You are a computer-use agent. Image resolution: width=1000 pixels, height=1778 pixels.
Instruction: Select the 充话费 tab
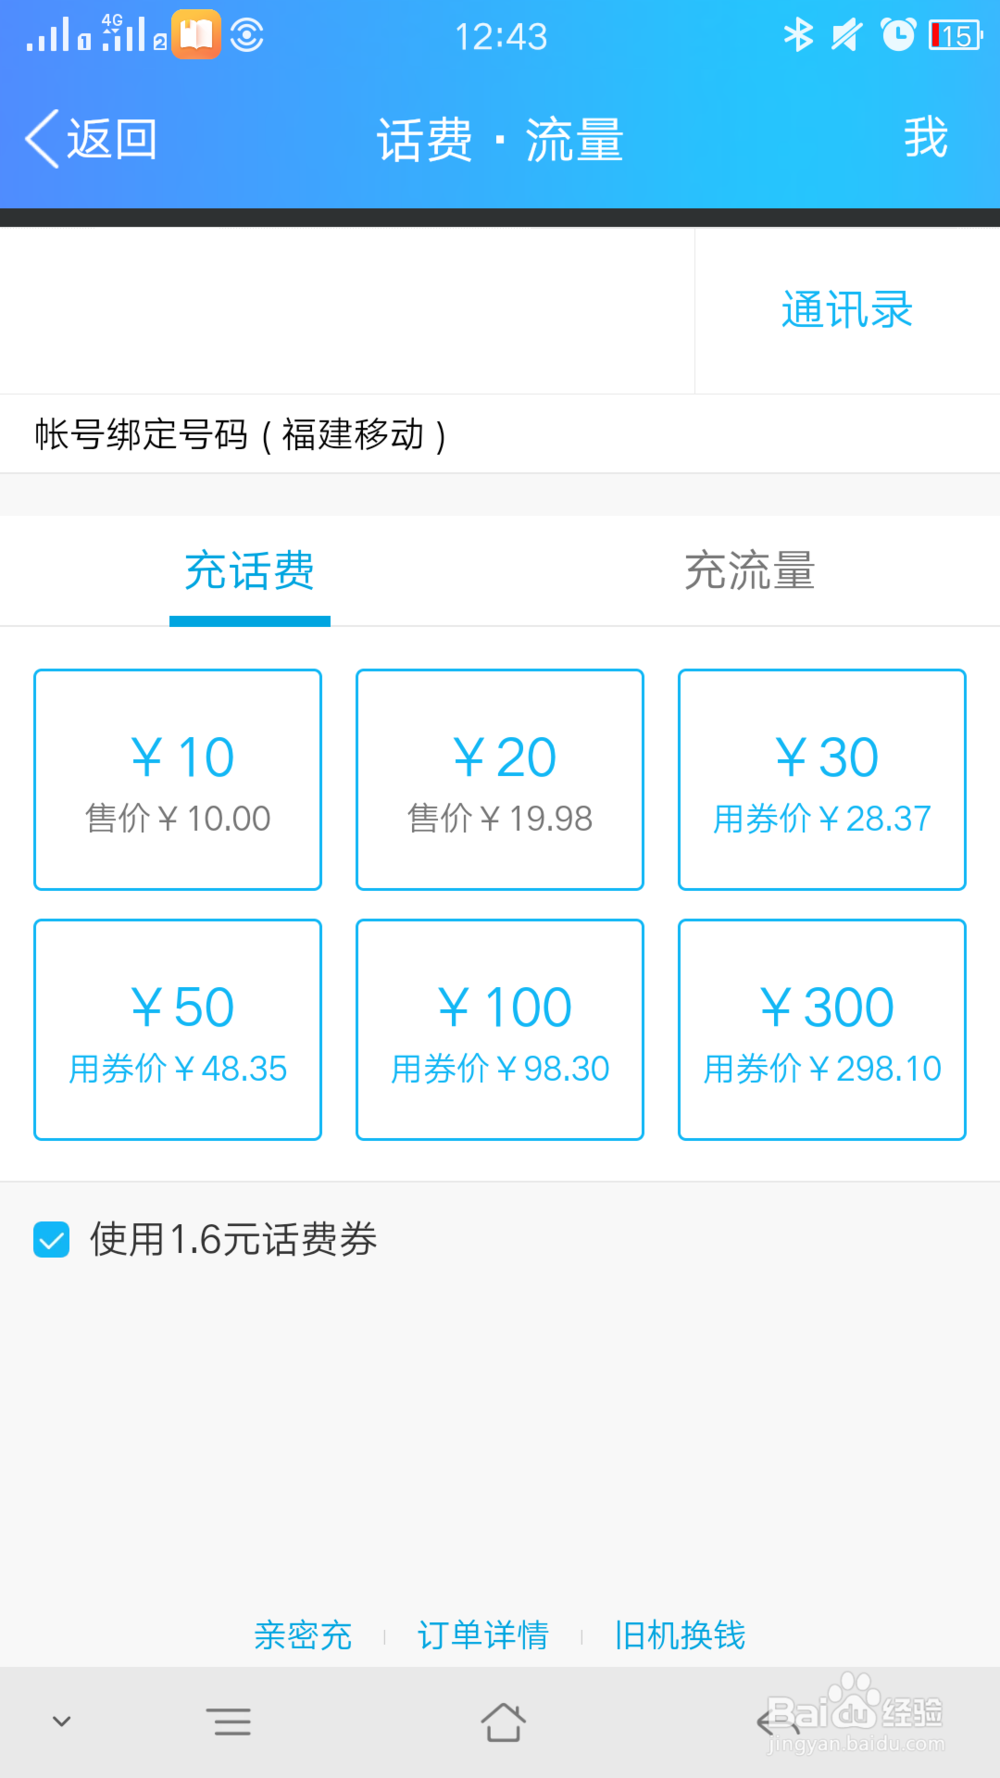click(249, 571)
